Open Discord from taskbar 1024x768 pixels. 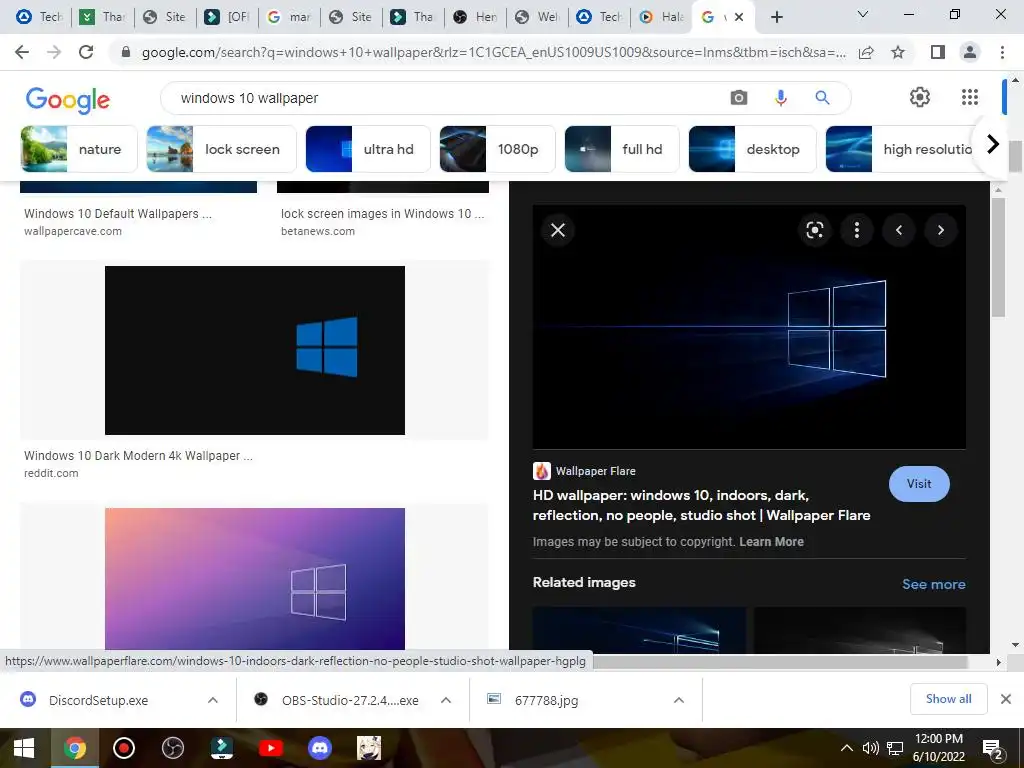(x=319, y=748)
